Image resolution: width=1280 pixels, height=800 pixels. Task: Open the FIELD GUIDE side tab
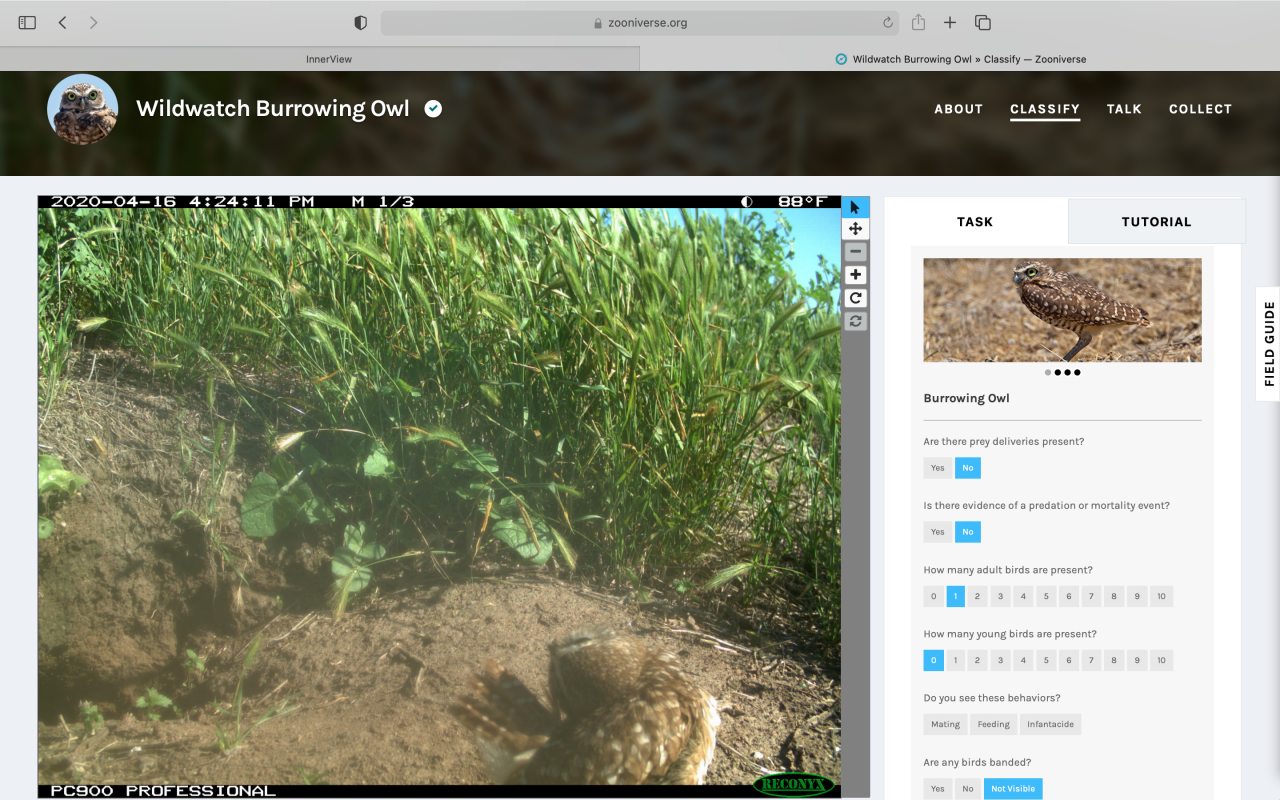[x=1268, y=344]
